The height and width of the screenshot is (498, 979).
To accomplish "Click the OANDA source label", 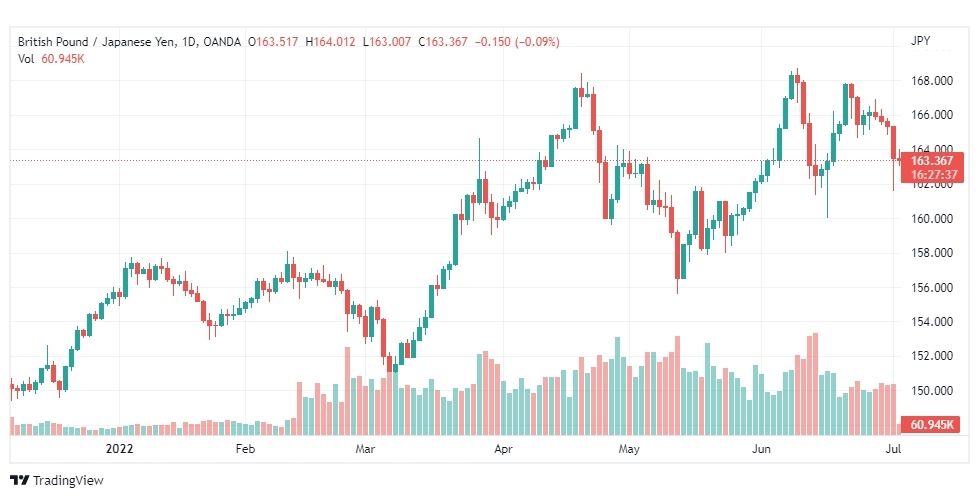I will (x=224, y=42).
